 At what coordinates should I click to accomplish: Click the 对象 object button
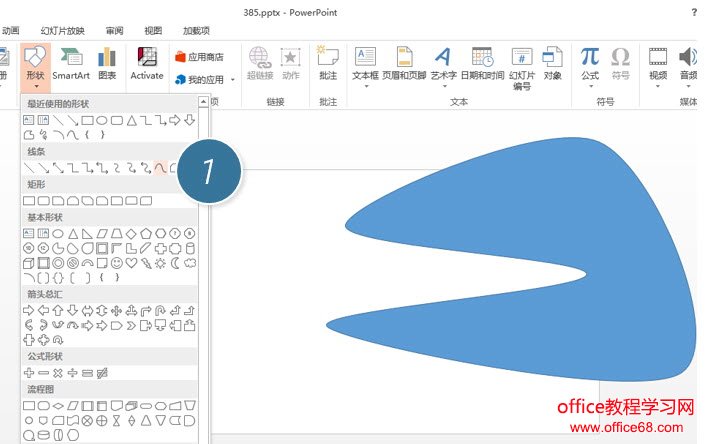pyautogui.click(x=552, y=64)
